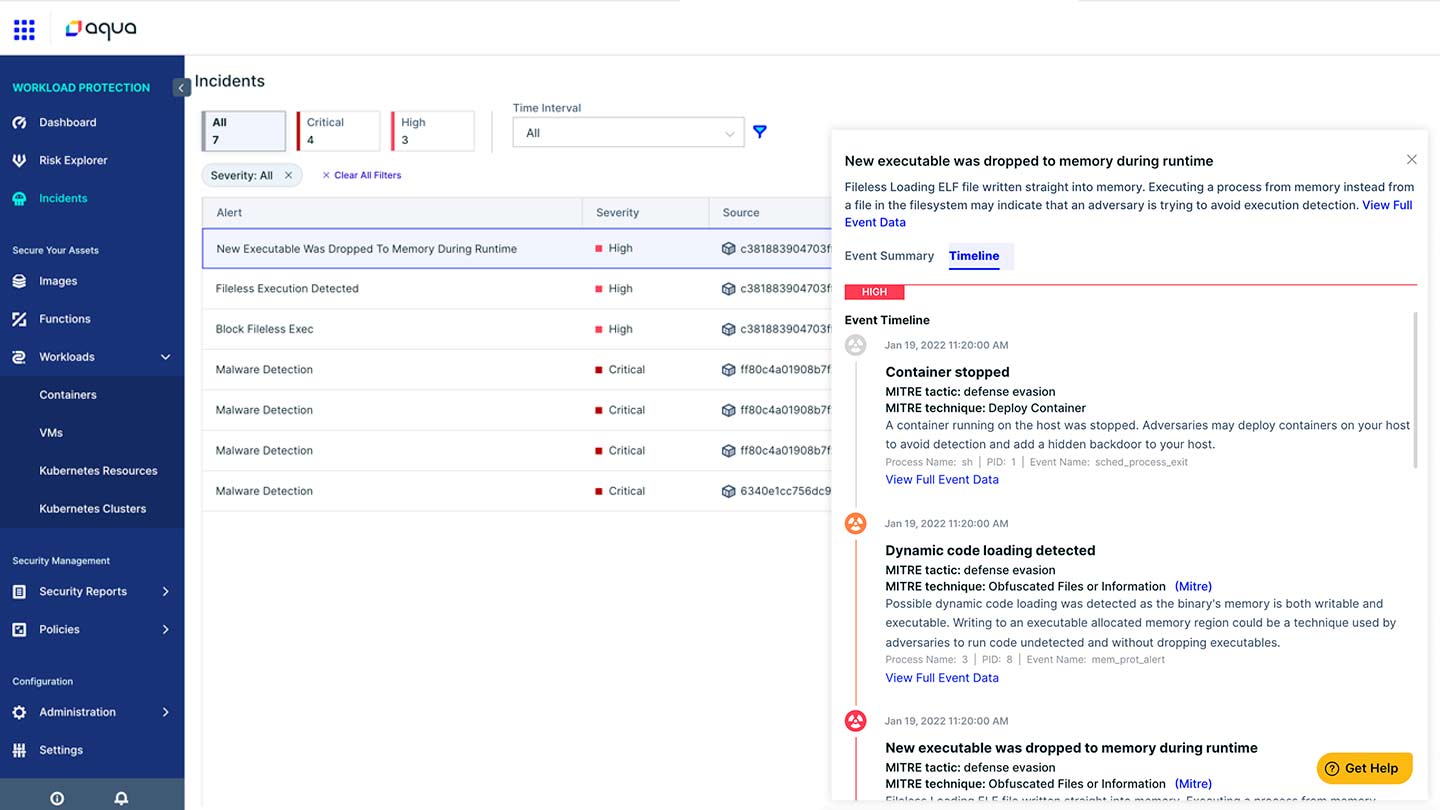Image resolution: width=1440 pixels, height=810 pixels.
Task: Click the red New executable timeline marker
Action: pos(856,721)
